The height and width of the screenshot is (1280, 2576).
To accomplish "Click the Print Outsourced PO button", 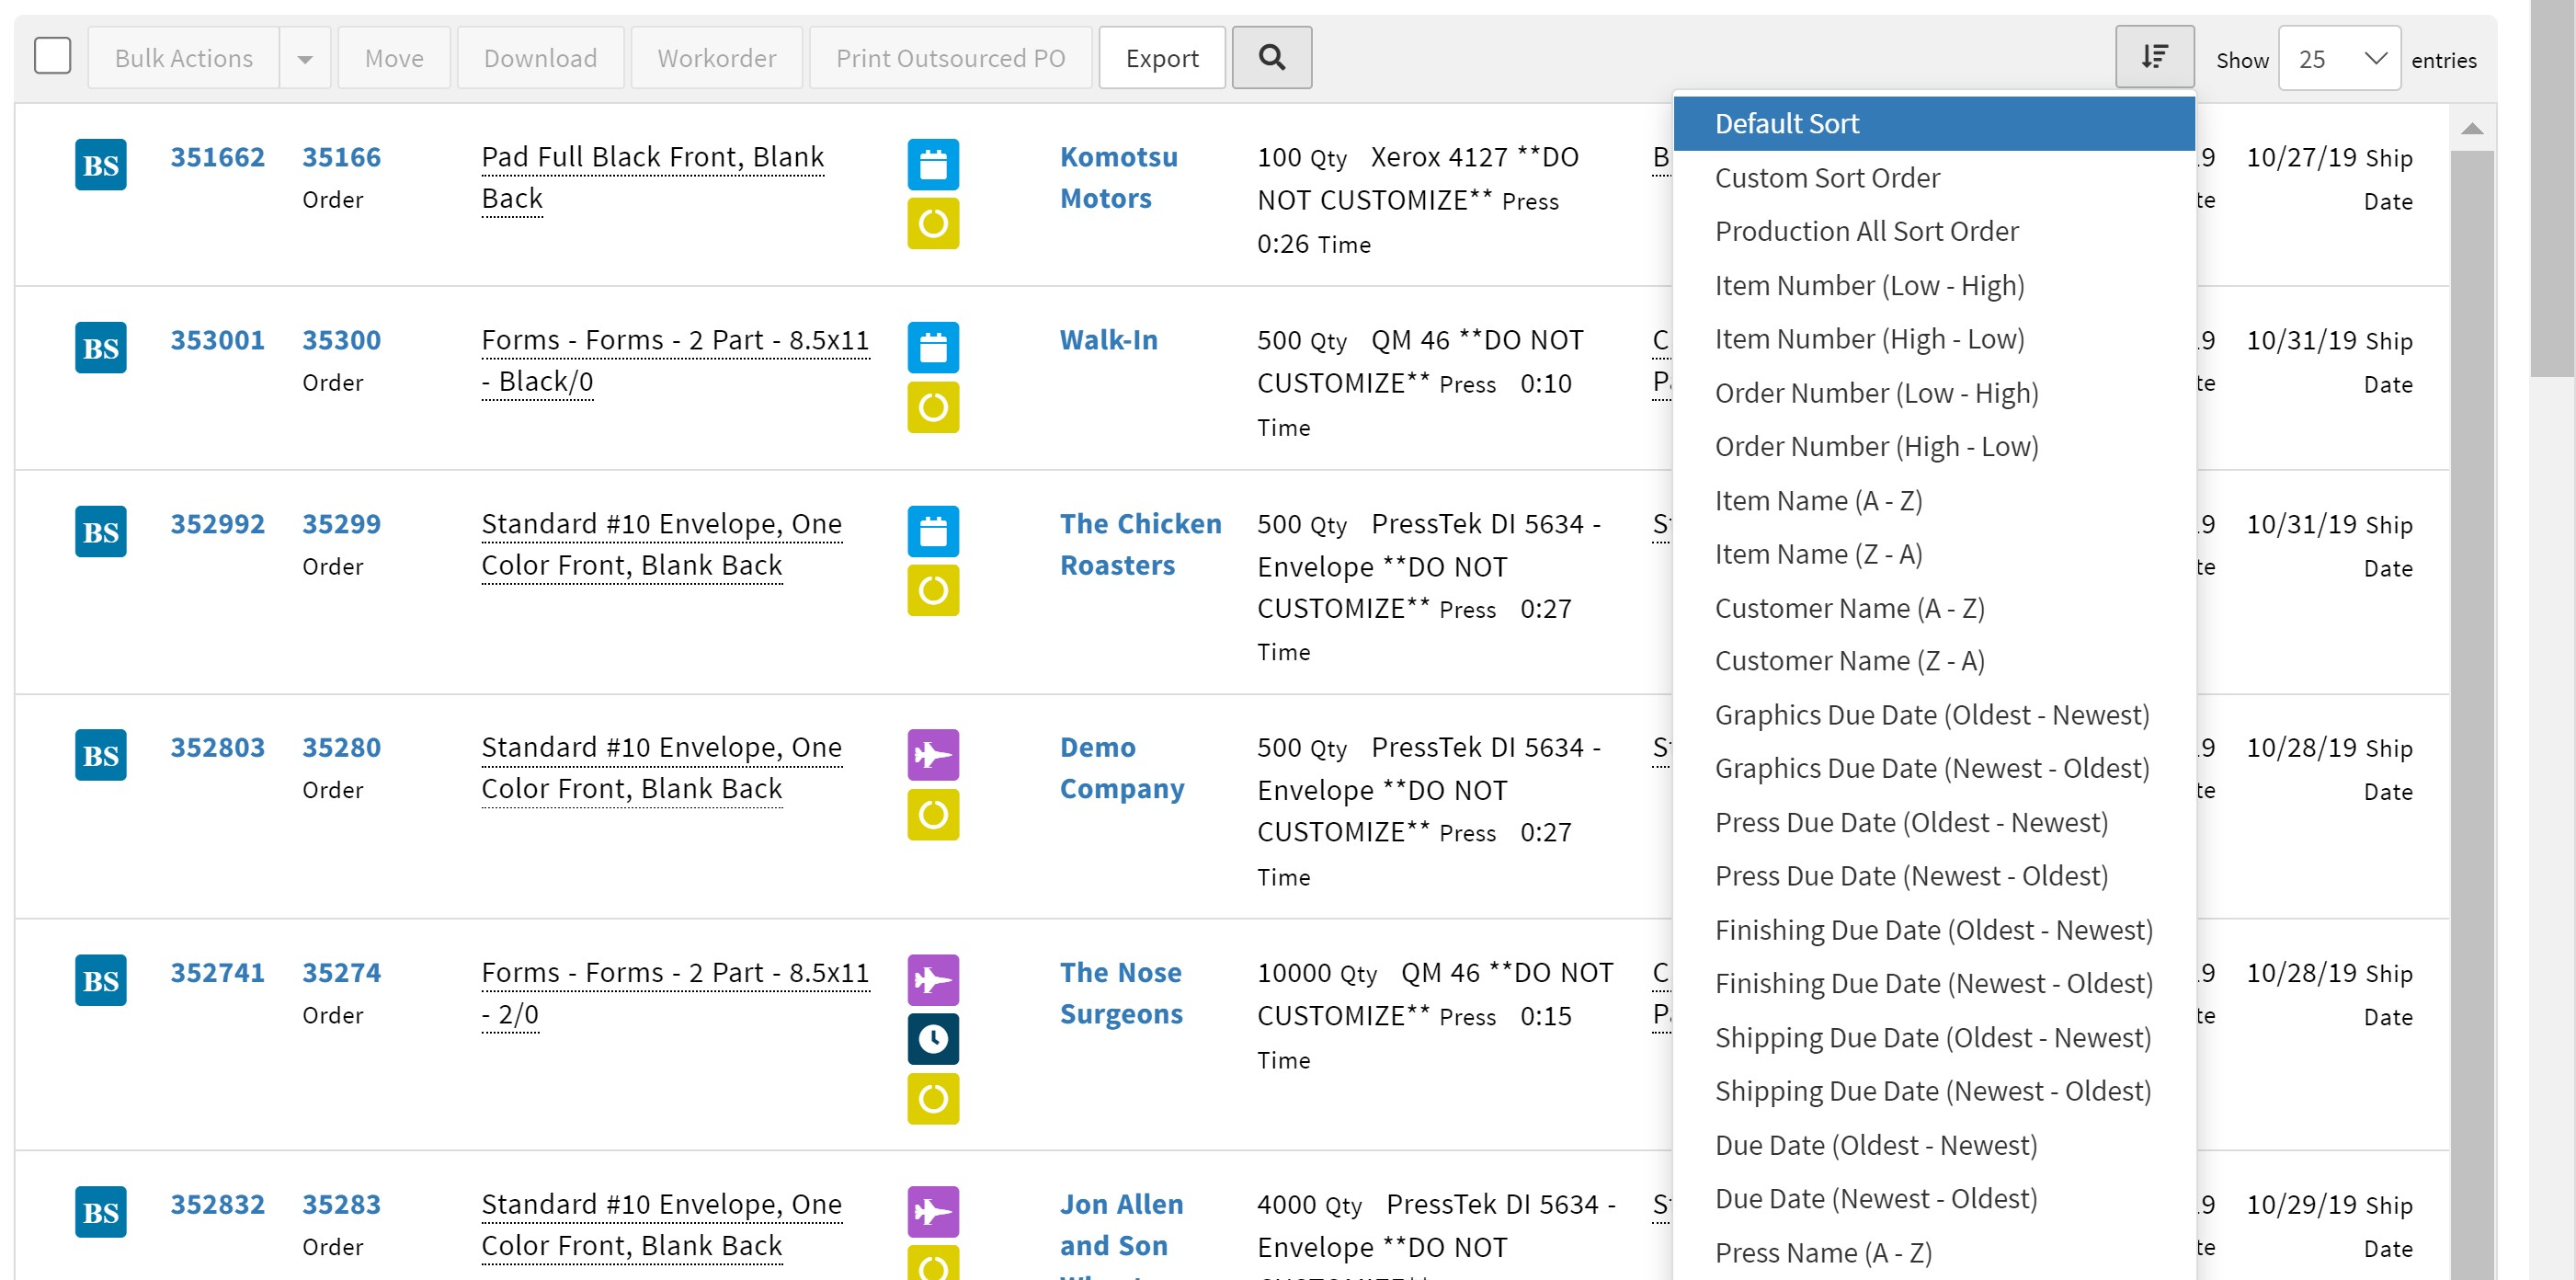I will pos(949,58).
